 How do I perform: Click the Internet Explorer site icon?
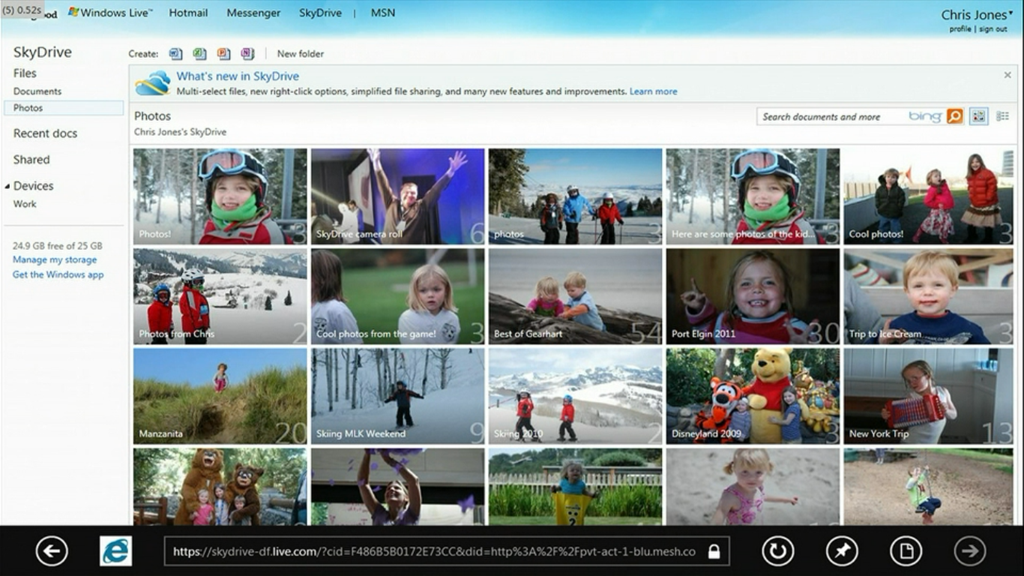[x=116, y=551]
